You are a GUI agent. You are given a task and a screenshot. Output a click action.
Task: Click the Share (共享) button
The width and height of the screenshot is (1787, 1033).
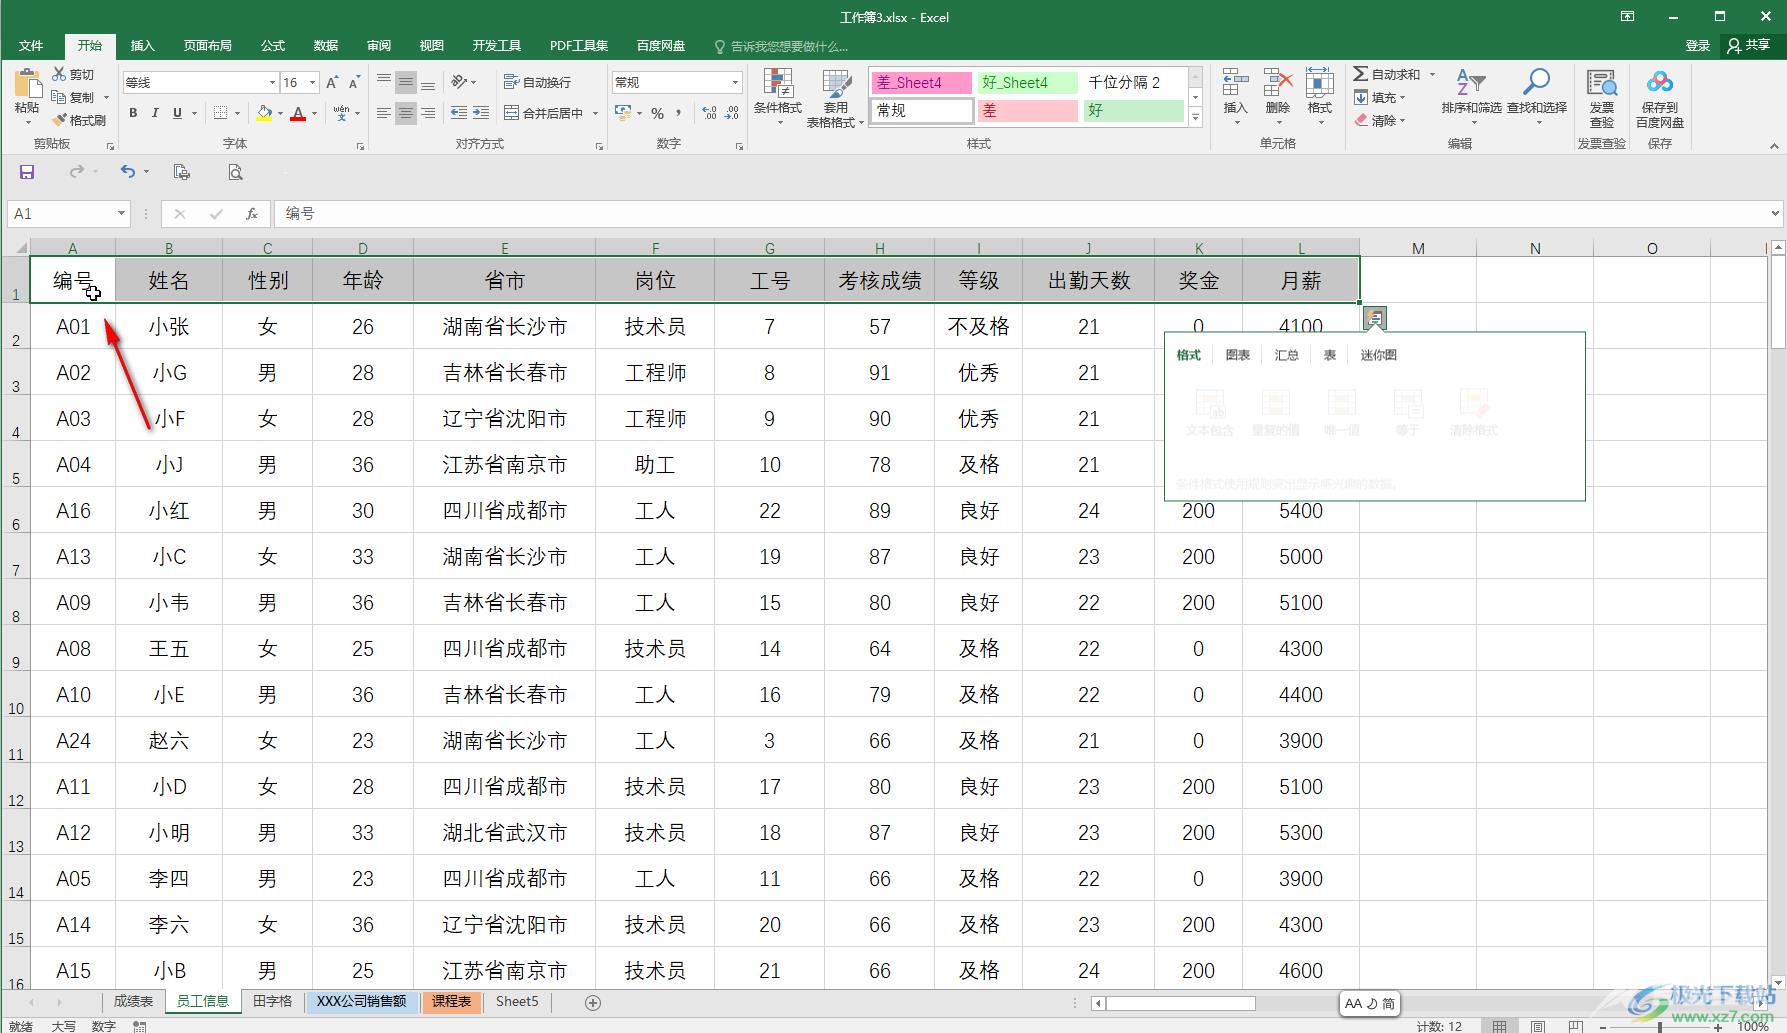pos(1749,45)
